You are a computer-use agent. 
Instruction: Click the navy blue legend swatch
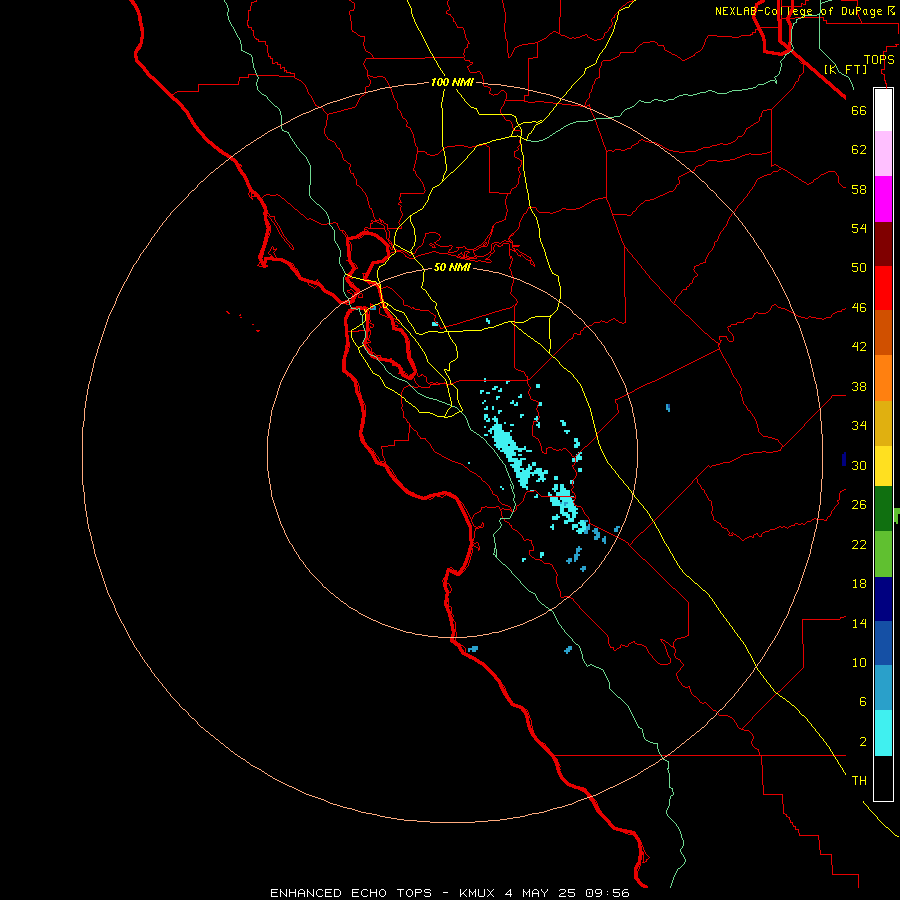coord(883,599)
